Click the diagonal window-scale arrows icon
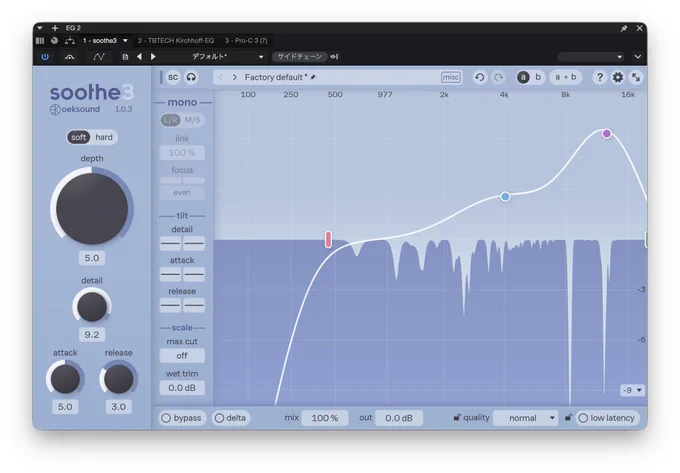 (636, 78)
